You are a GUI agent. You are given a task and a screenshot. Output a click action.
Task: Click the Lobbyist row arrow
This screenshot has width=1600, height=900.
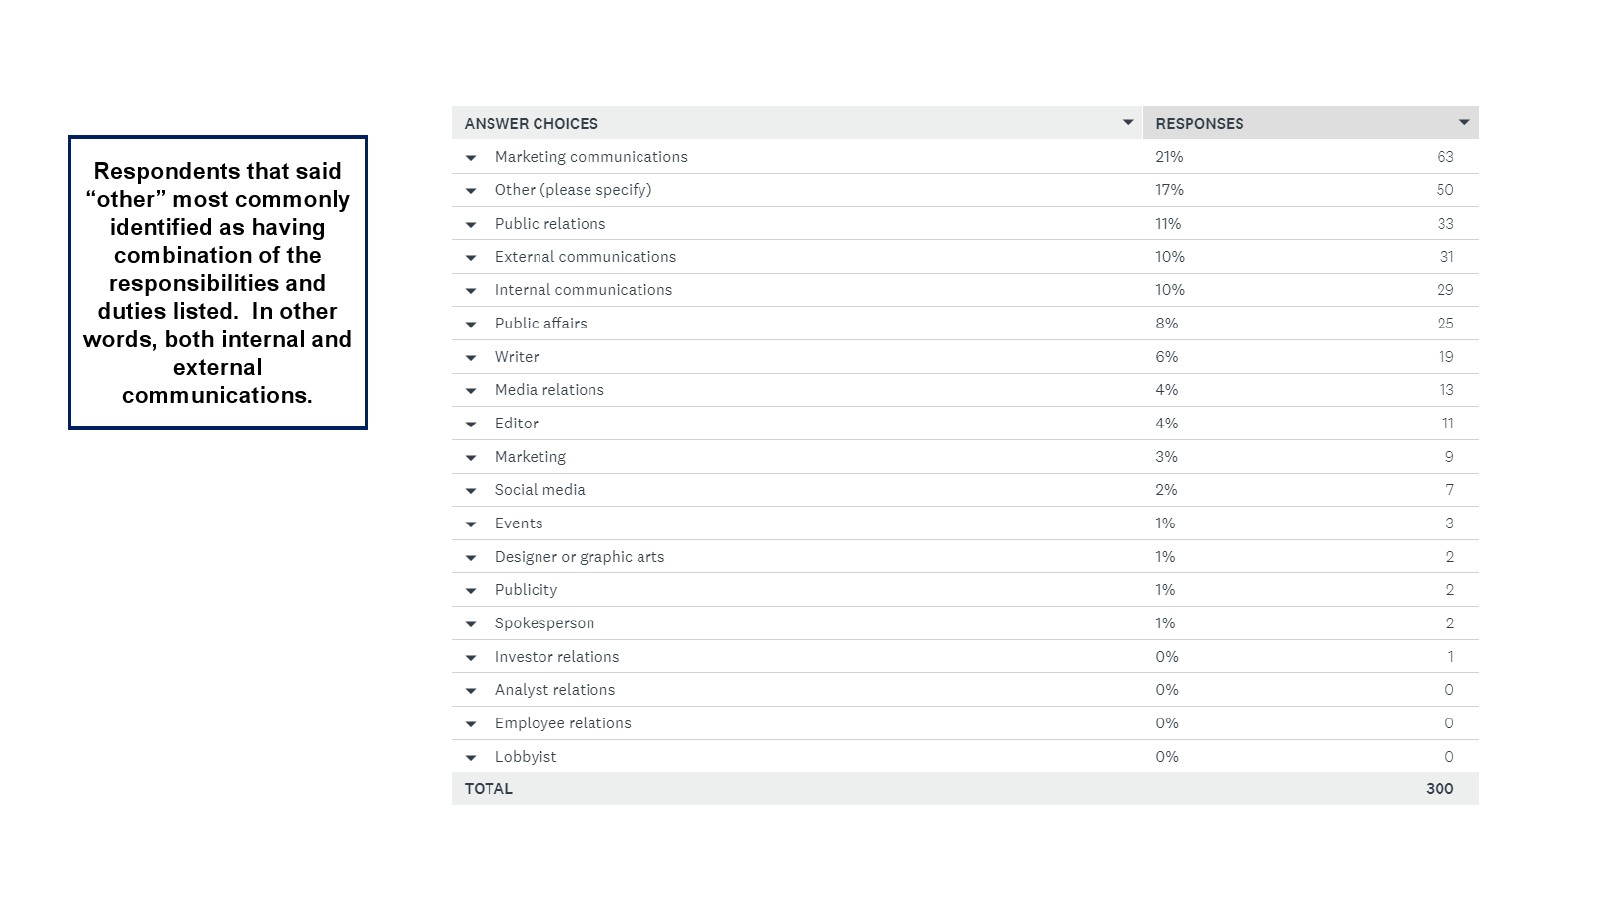(471, 758)
